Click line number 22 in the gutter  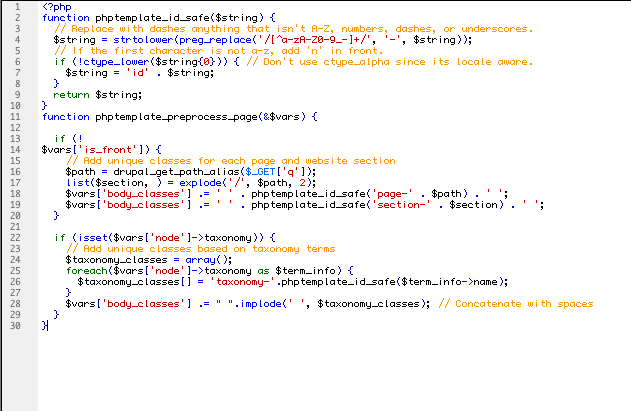[x=18, y=237]
